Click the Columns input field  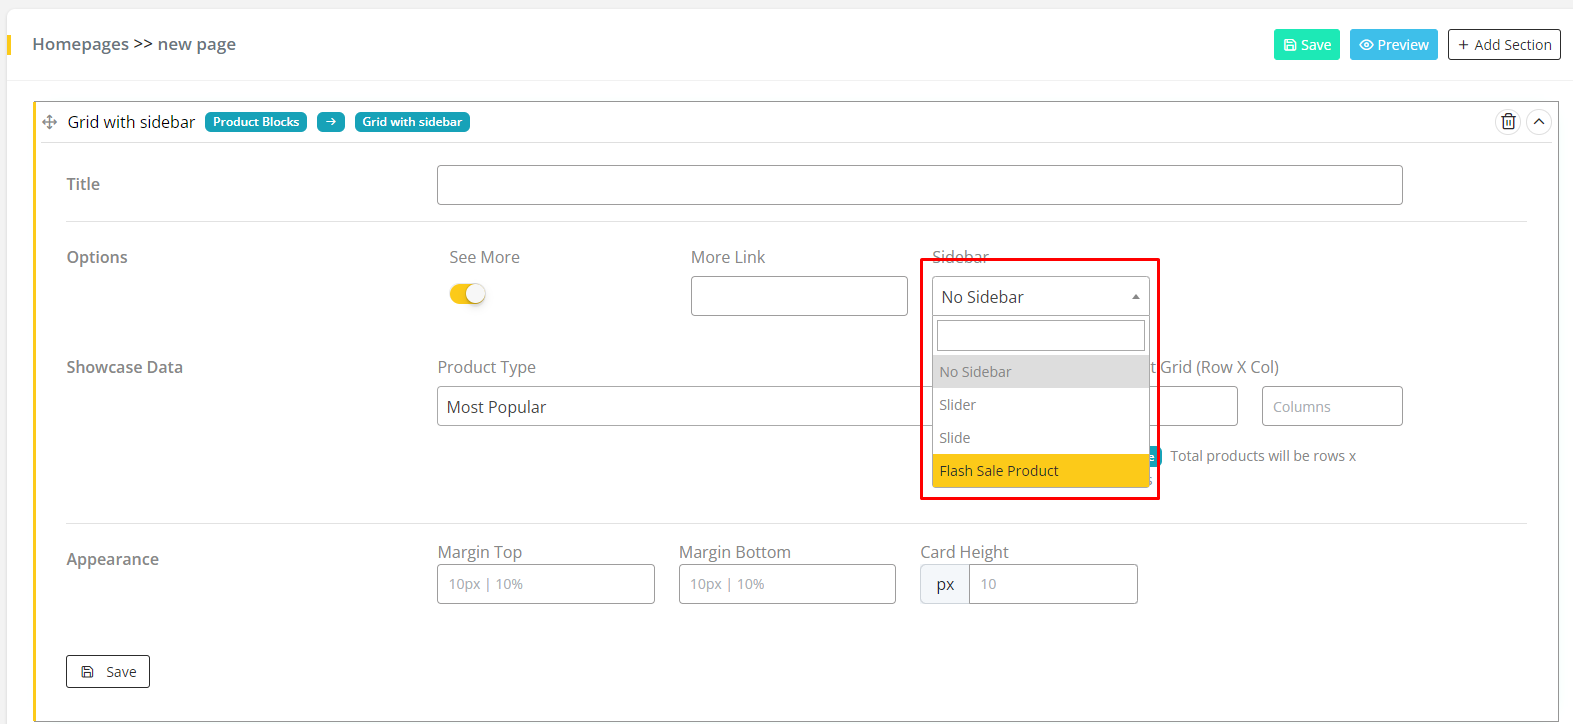tap(1331, 407)
